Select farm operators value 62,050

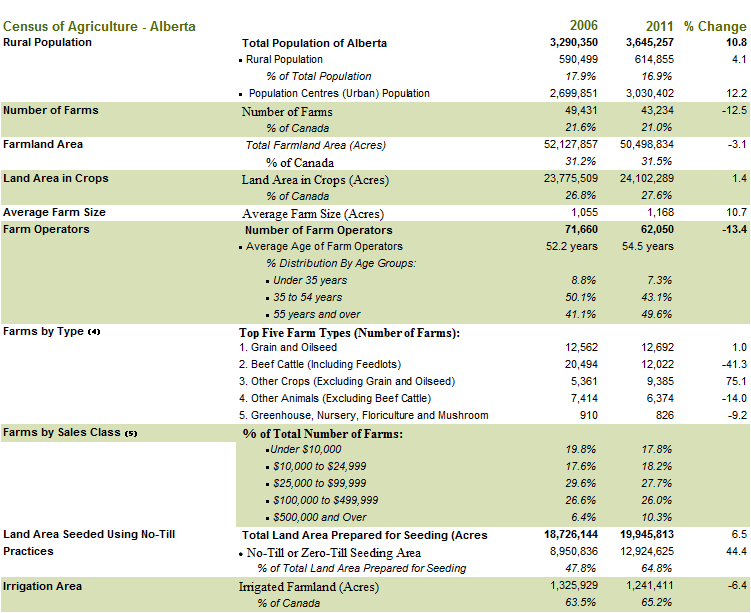657,229
